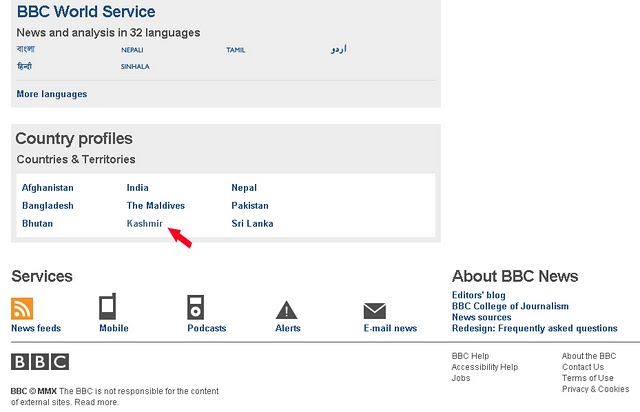Click the Mobile text link
Image resolution: width=640 pixels, height=412 pixels.
[x=114, y=328]
